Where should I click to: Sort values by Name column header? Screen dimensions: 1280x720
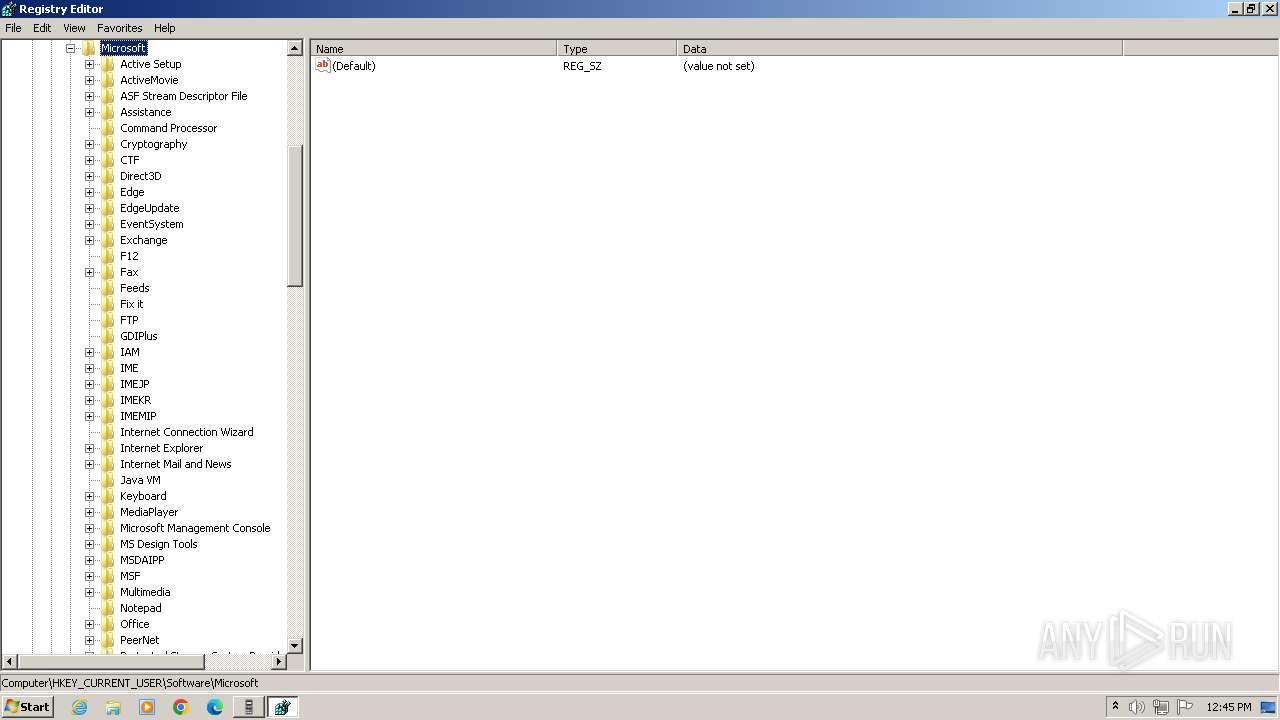[x=434, y=48]
